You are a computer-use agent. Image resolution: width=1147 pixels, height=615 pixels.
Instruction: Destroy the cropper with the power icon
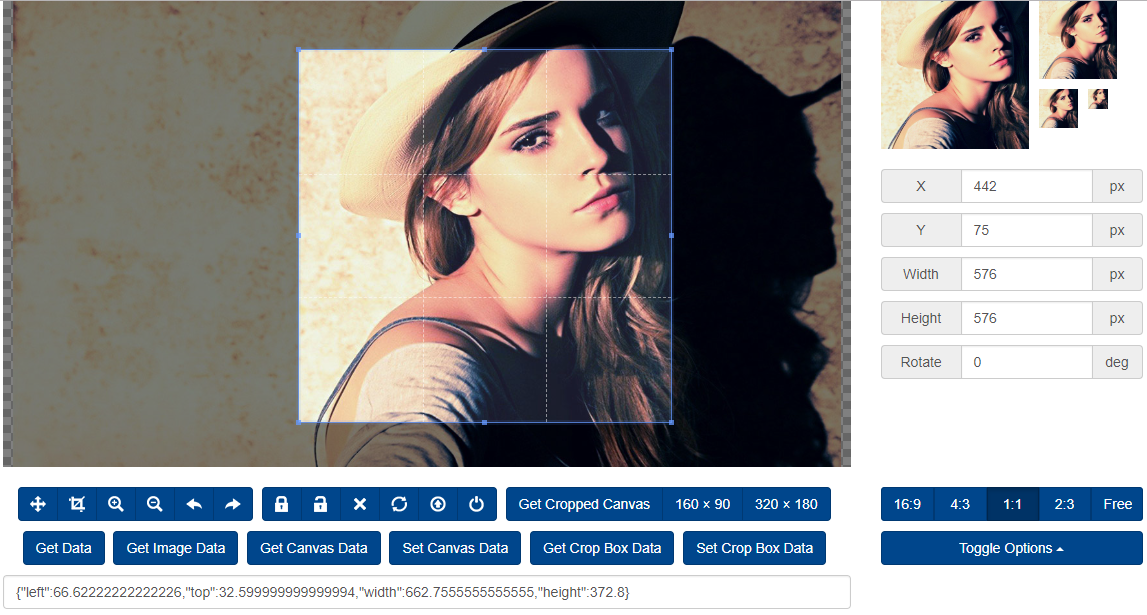coord(477,504)
